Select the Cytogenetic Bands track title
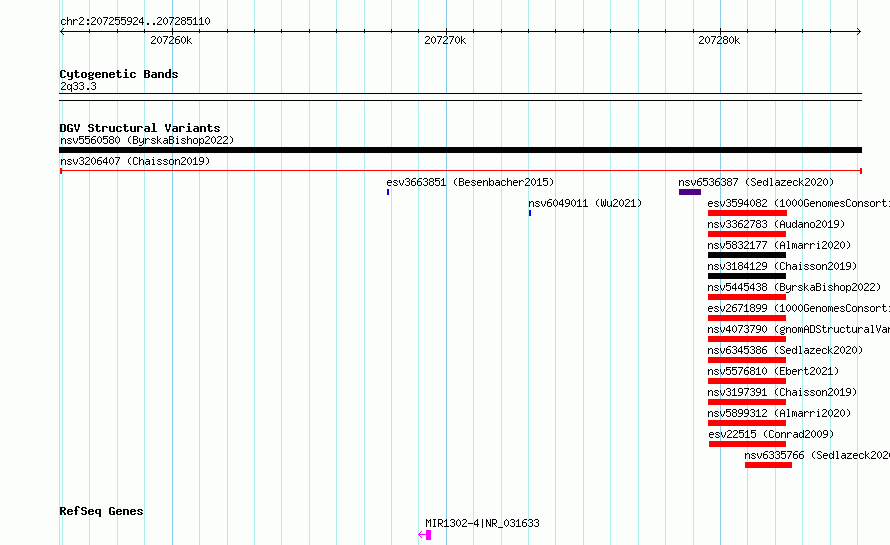Viewport: 890px width, 545px height. click(119, 74)
